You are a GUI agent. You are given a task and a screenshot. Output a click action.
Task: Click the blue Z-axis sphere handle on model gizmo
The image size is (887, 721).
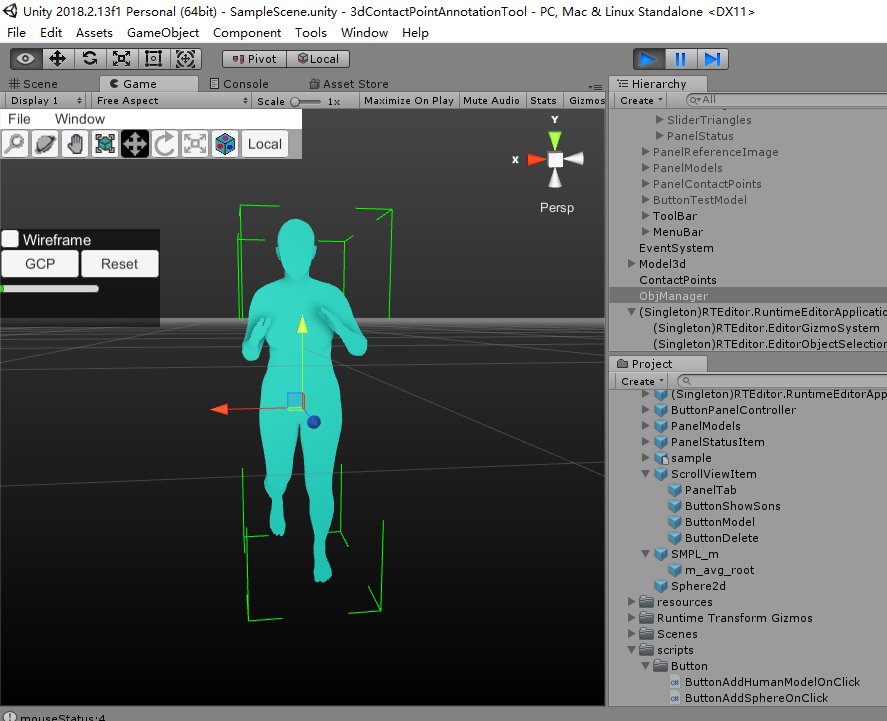[x=314, y=422]
